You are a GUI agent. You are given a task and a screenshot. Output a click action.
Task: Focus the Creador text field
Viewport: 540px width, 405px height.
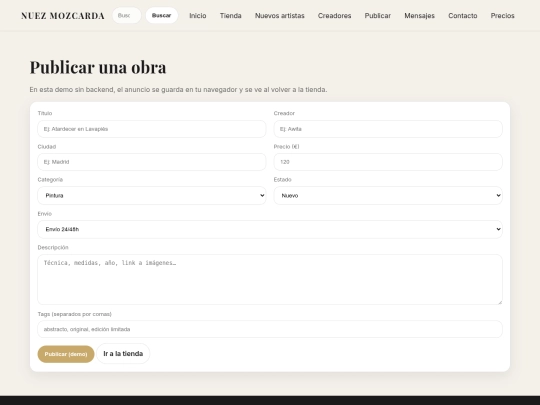pyautogui.click(x=388, y=129)
